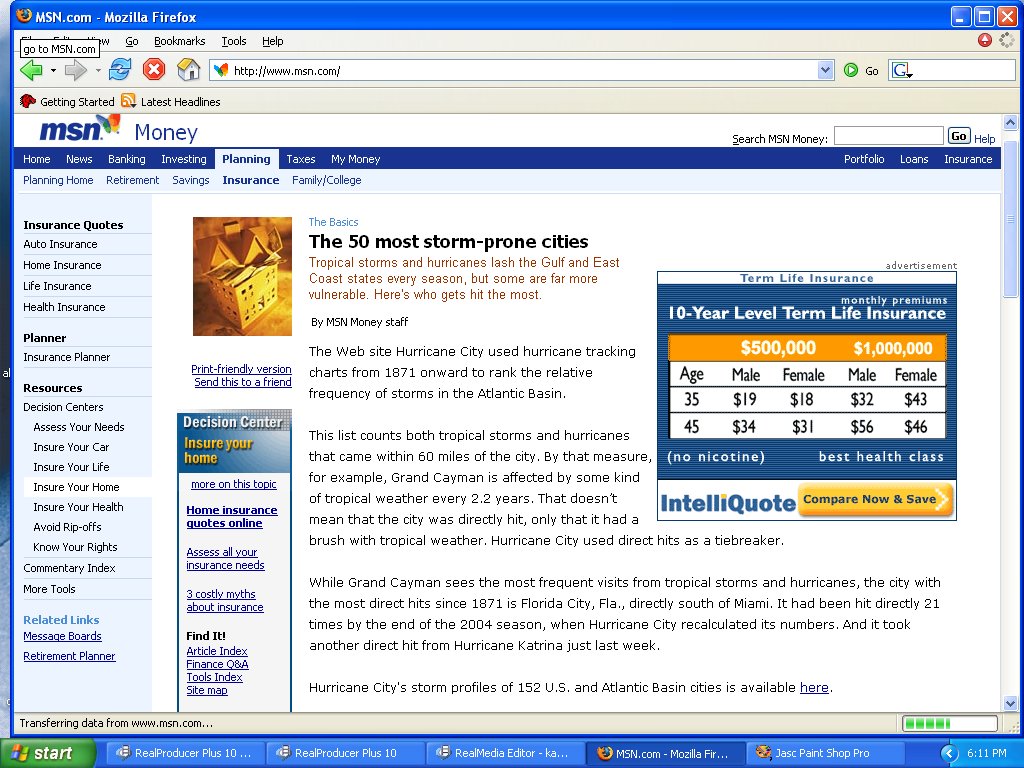Stop loading with the red Stop icon

pyautogui.click(x=154, y=69)
